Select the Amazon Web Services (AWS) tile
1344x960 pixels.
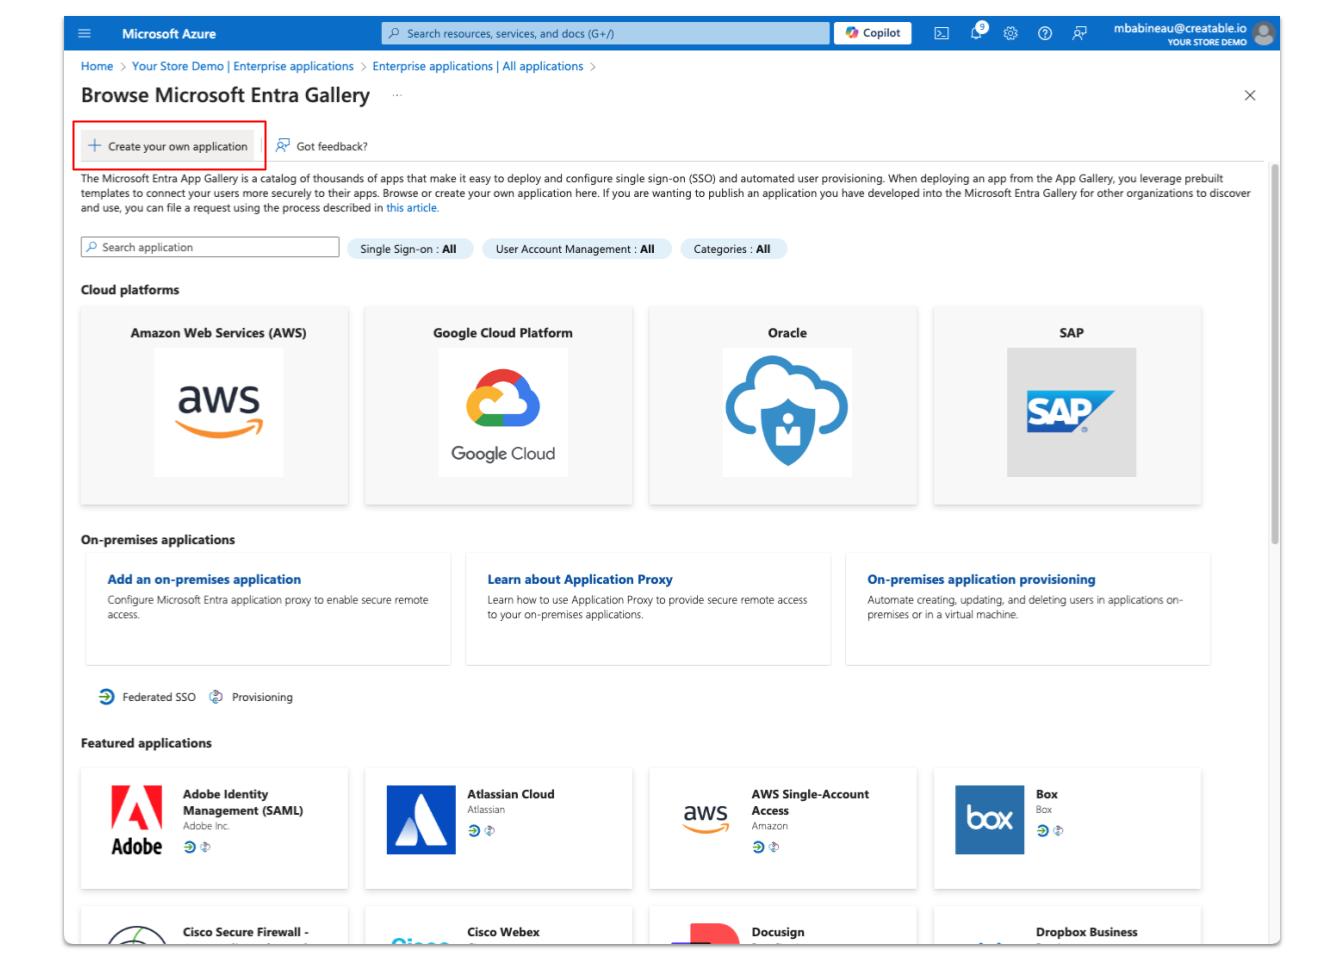coord(215,405)
